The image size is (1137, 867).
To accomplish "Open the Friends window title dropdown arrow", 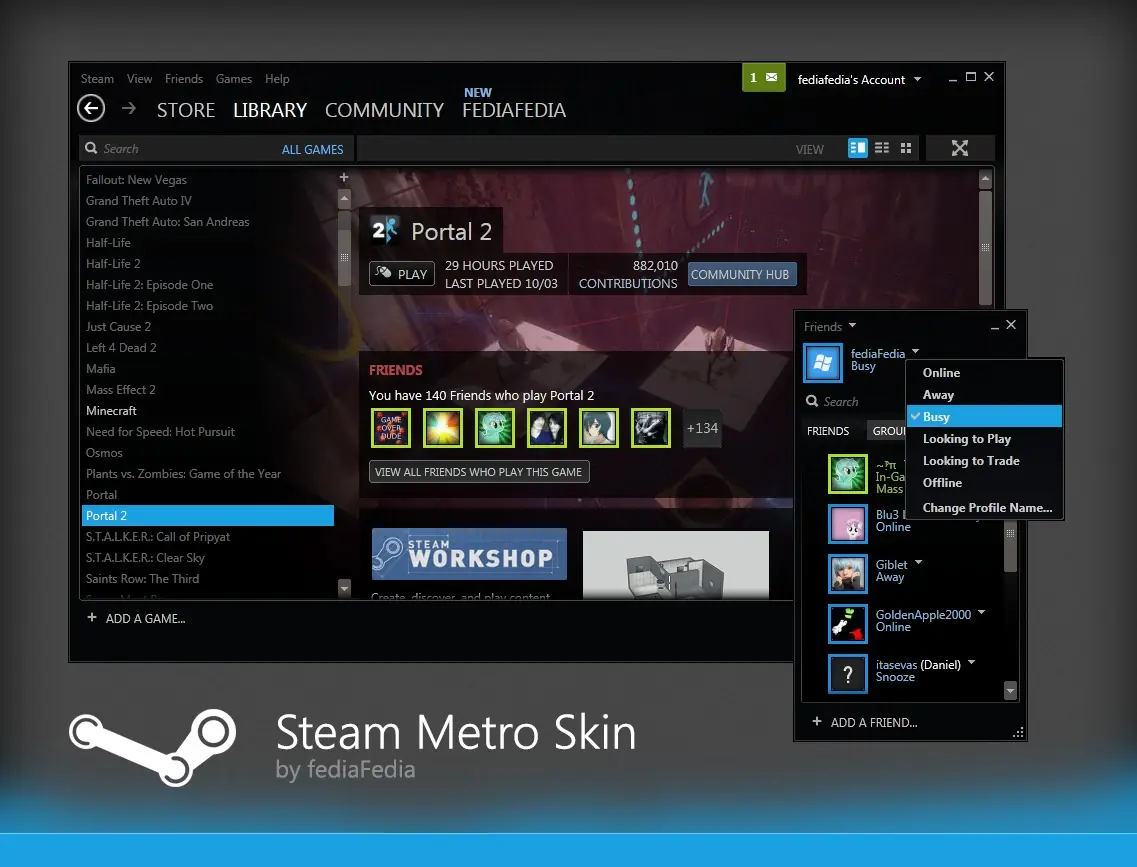I will pos(852,325).
